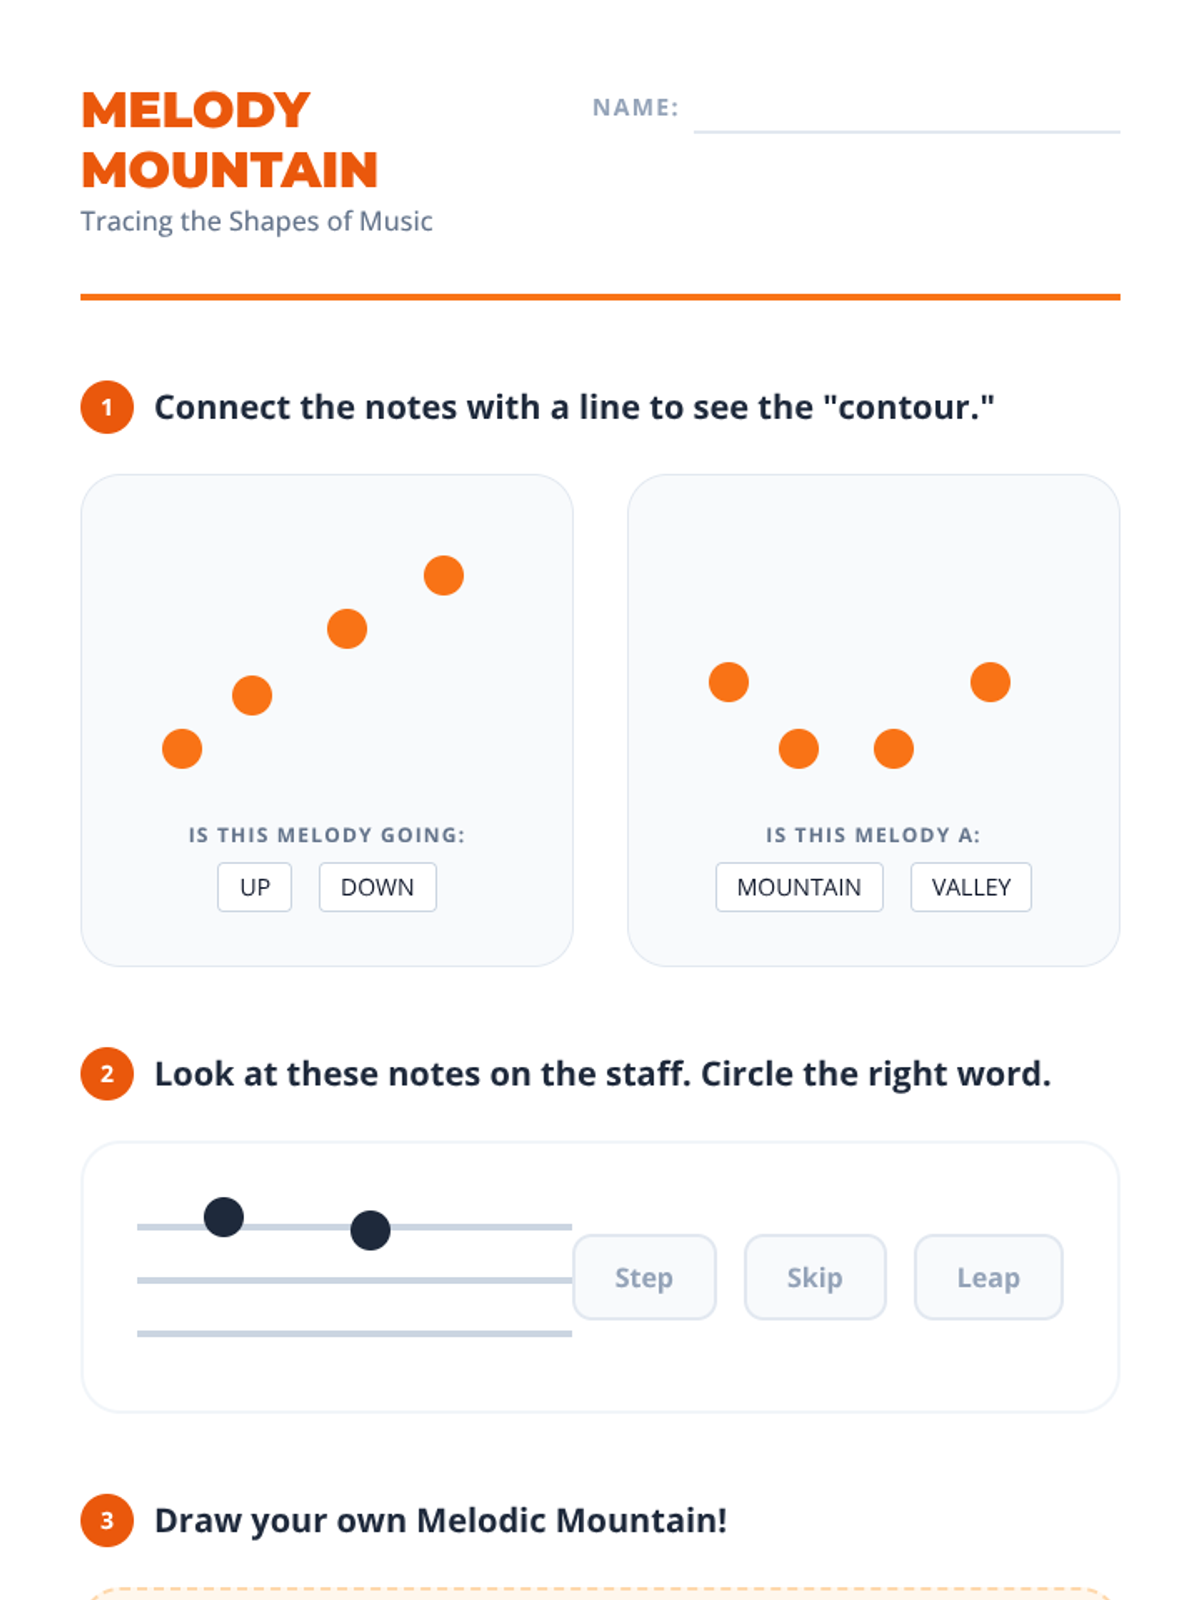Click the last orange dot in the valley melody
This screenshot has width=1200, height=1600.
990,682
